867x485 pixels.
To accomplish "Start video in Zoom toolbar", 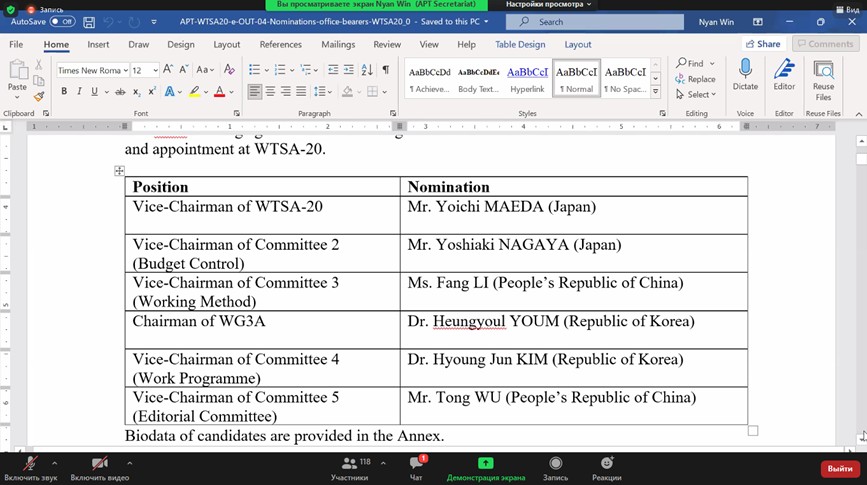I will click(x=100, y=468).
